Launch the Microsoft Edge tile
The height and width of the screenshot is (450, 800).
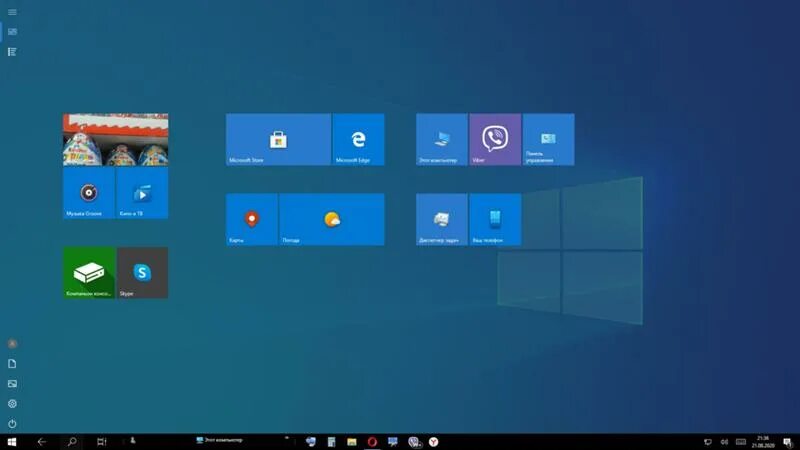(358, 139)
